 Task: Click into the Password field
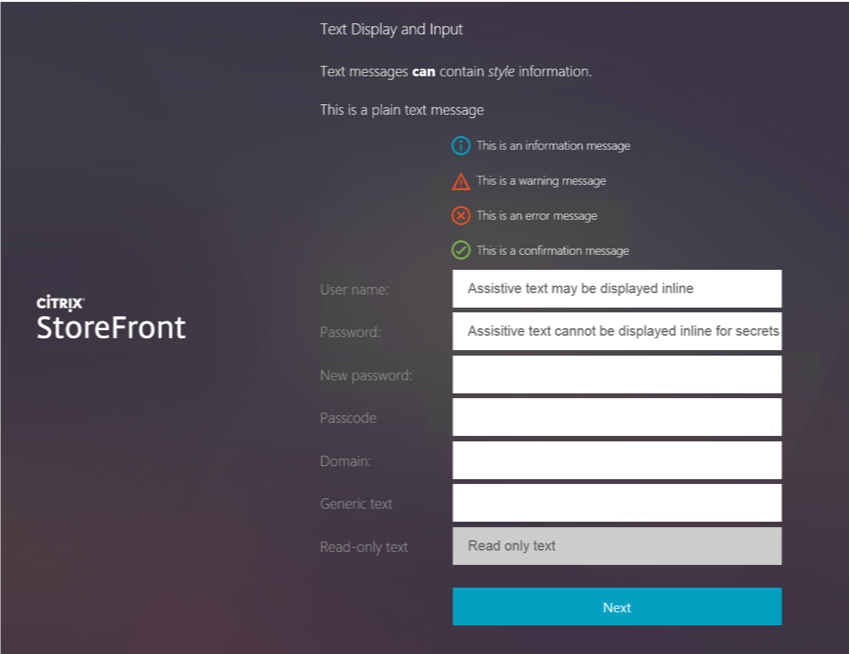click(616, 331)
